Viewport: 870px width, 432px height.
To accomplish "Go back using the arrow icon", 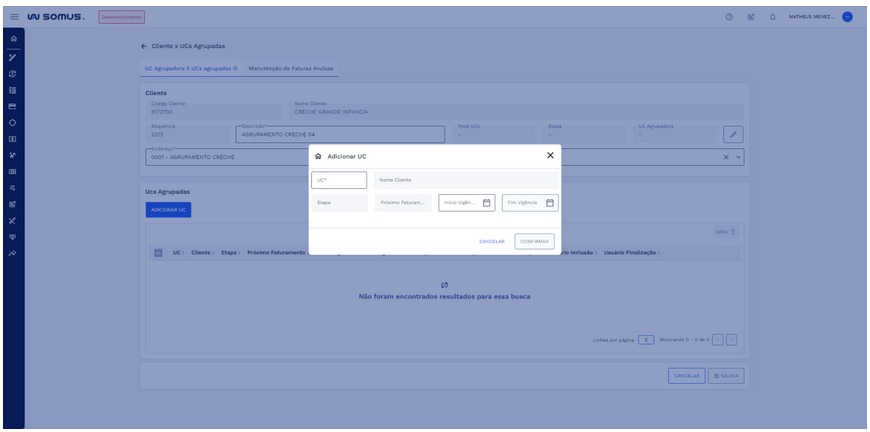I will click(144, 46).
